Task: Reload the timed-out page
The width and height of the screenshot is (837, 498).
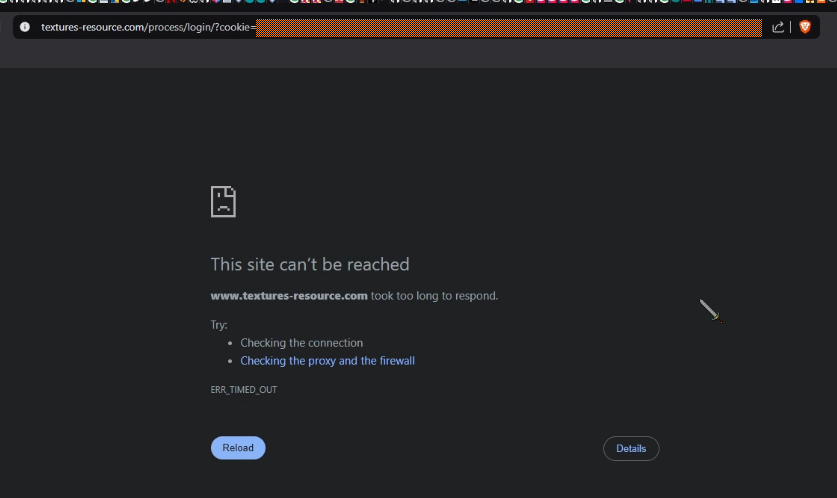Action: point(238,448)
